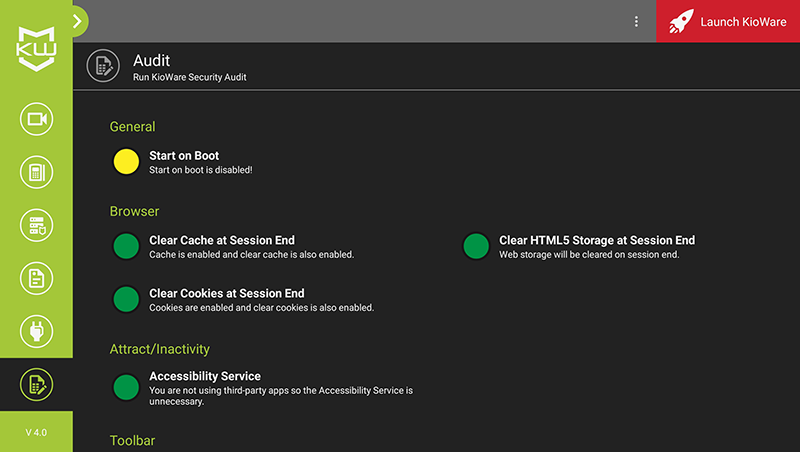
Task: Click the green Clear HTML5 Storage indicator
Action: click(476, 246)
